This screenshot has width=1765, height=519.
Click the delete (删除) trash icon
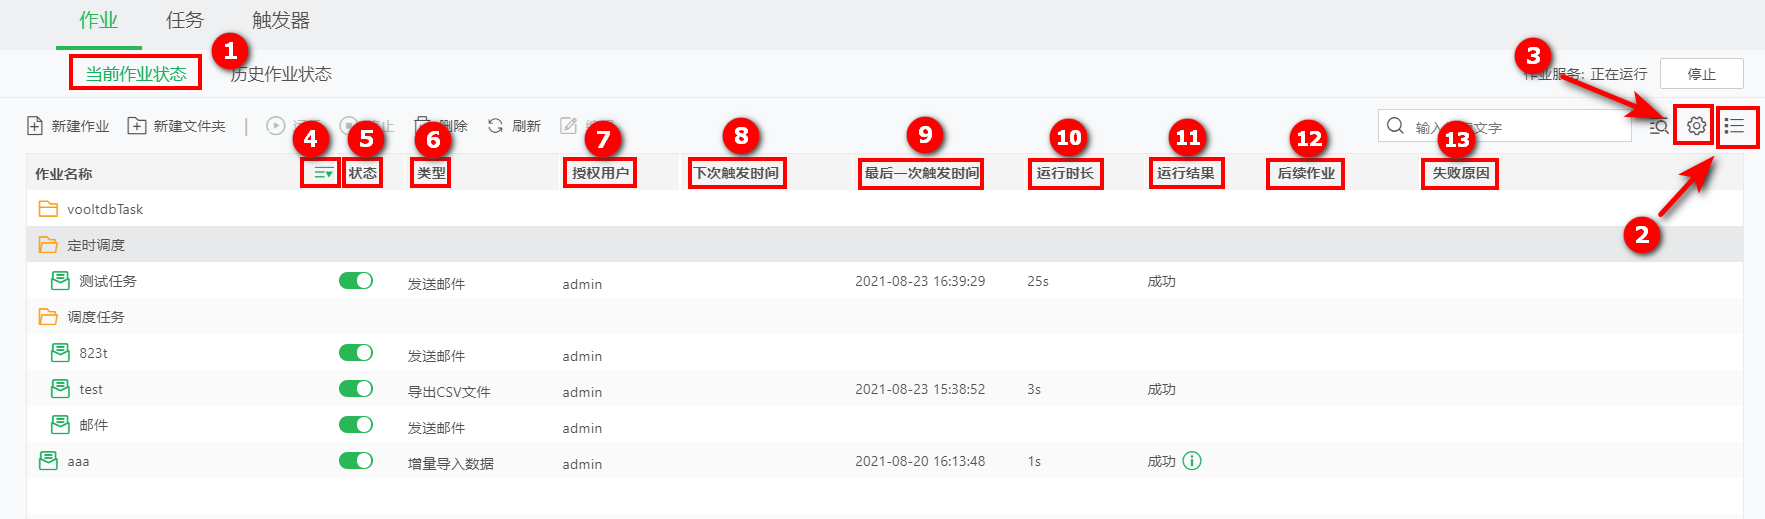[x=423, y=125]
